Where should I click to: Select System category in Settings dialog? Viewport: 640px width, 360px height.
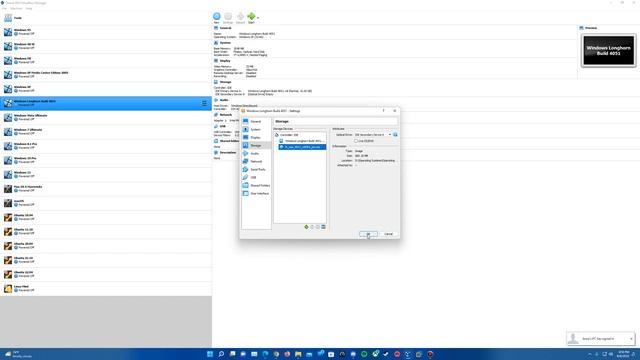coord(256,129)
